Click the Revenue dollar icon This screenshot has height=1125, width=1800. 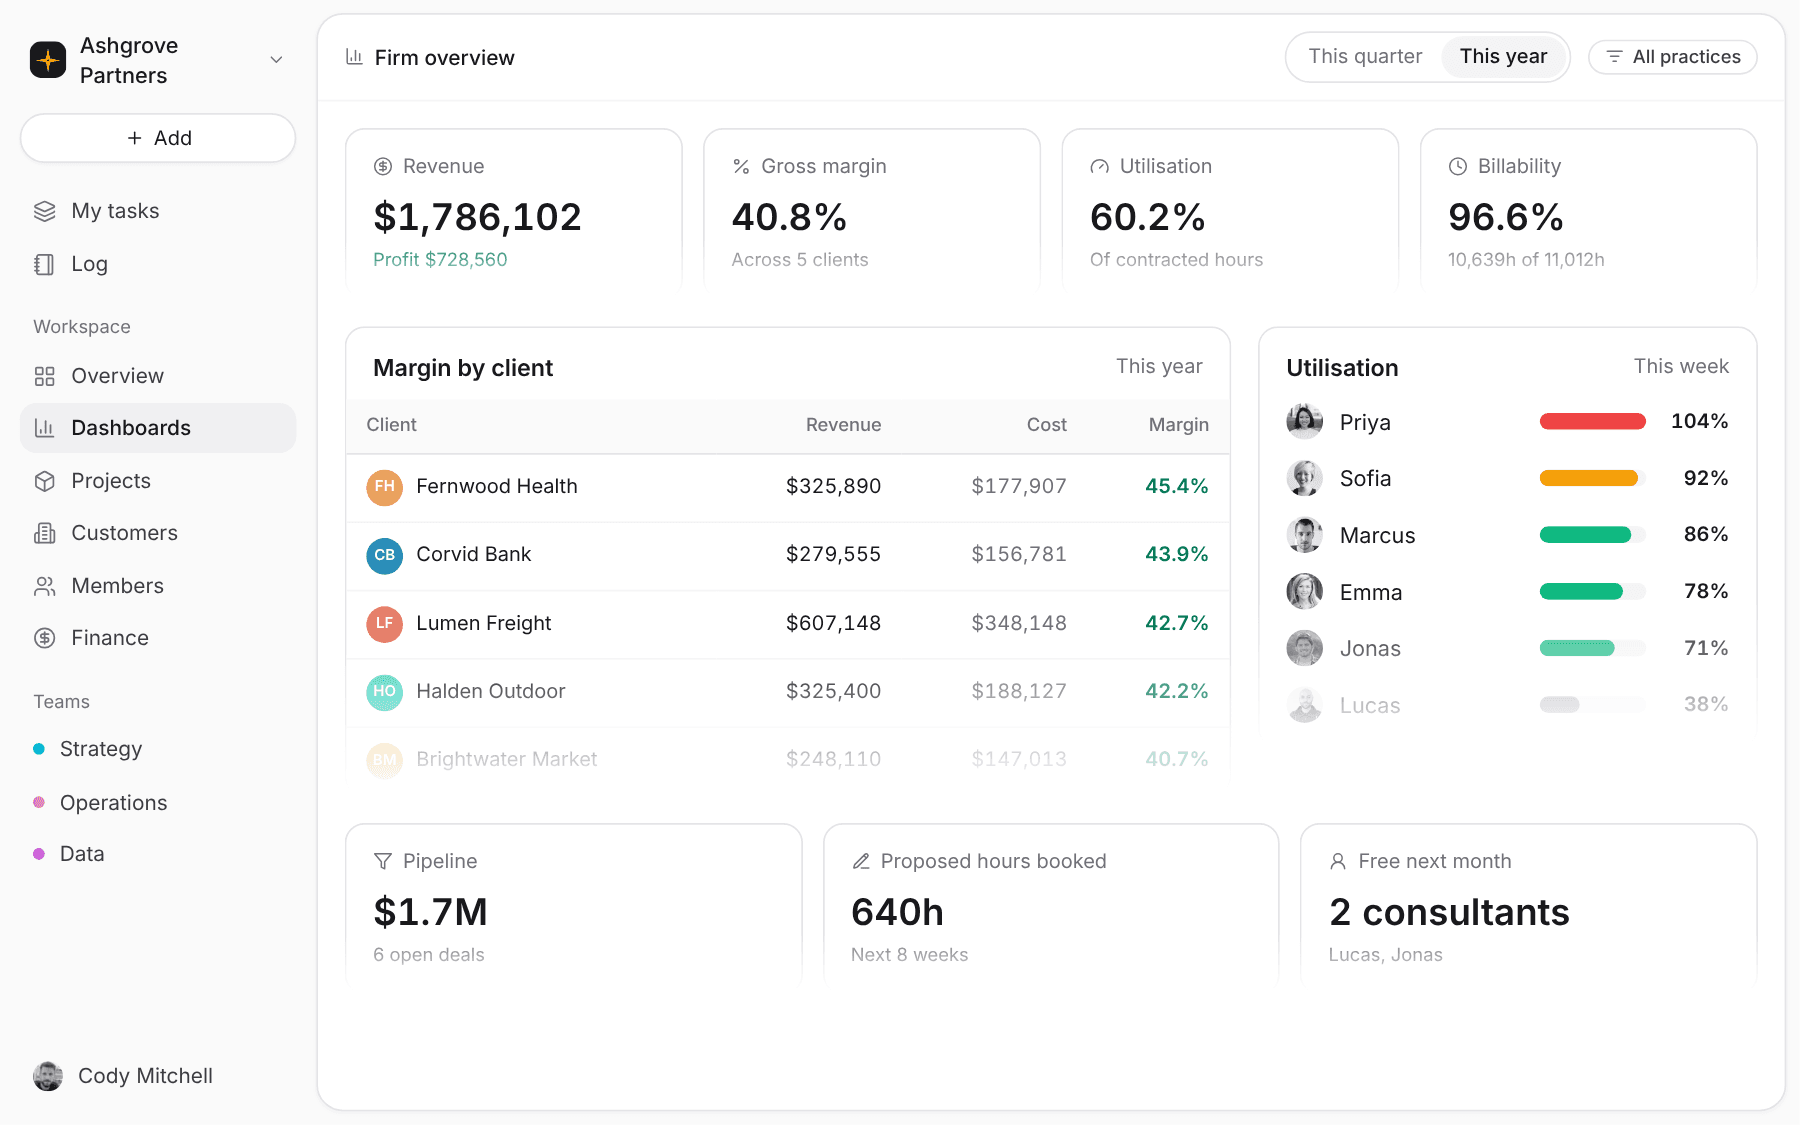(383, 167)
